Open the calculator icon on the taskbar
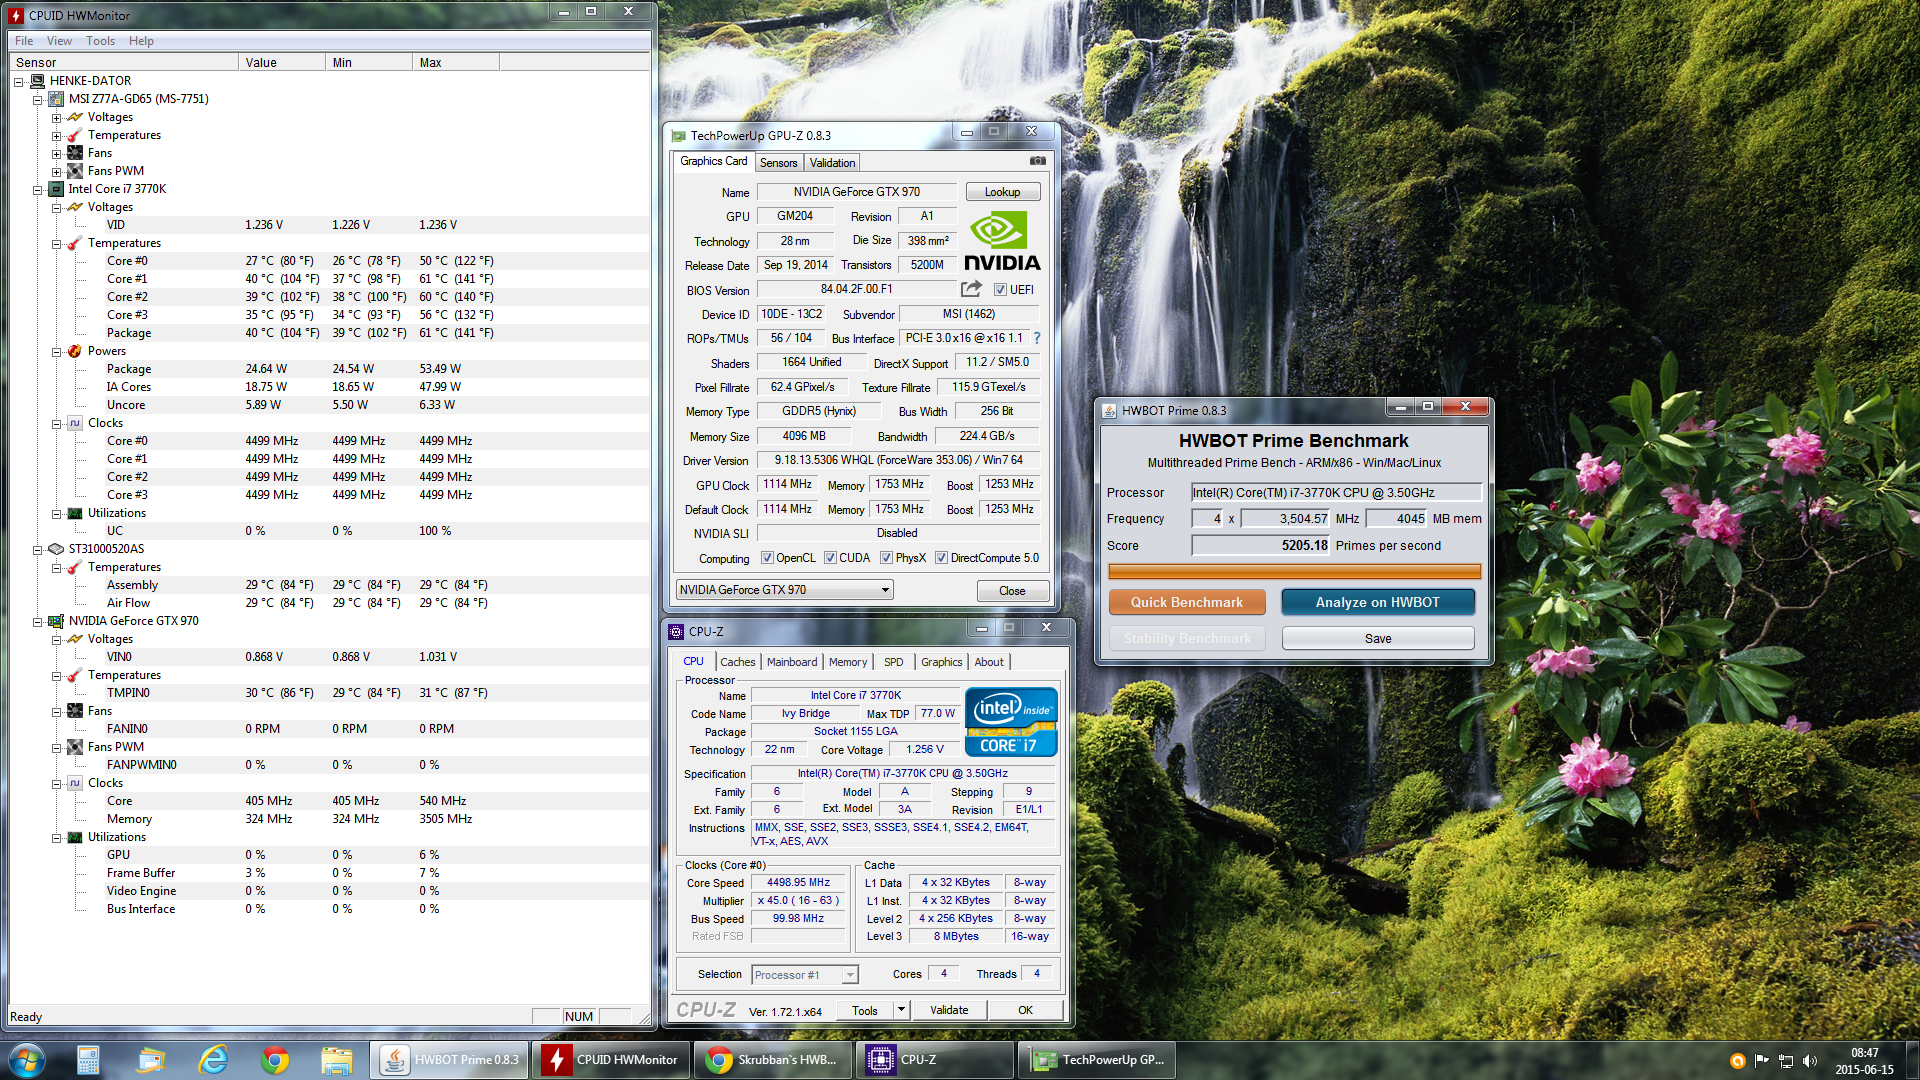Image resolution: width=1920 pixels, height=1080 pixels. [88, 1059]
